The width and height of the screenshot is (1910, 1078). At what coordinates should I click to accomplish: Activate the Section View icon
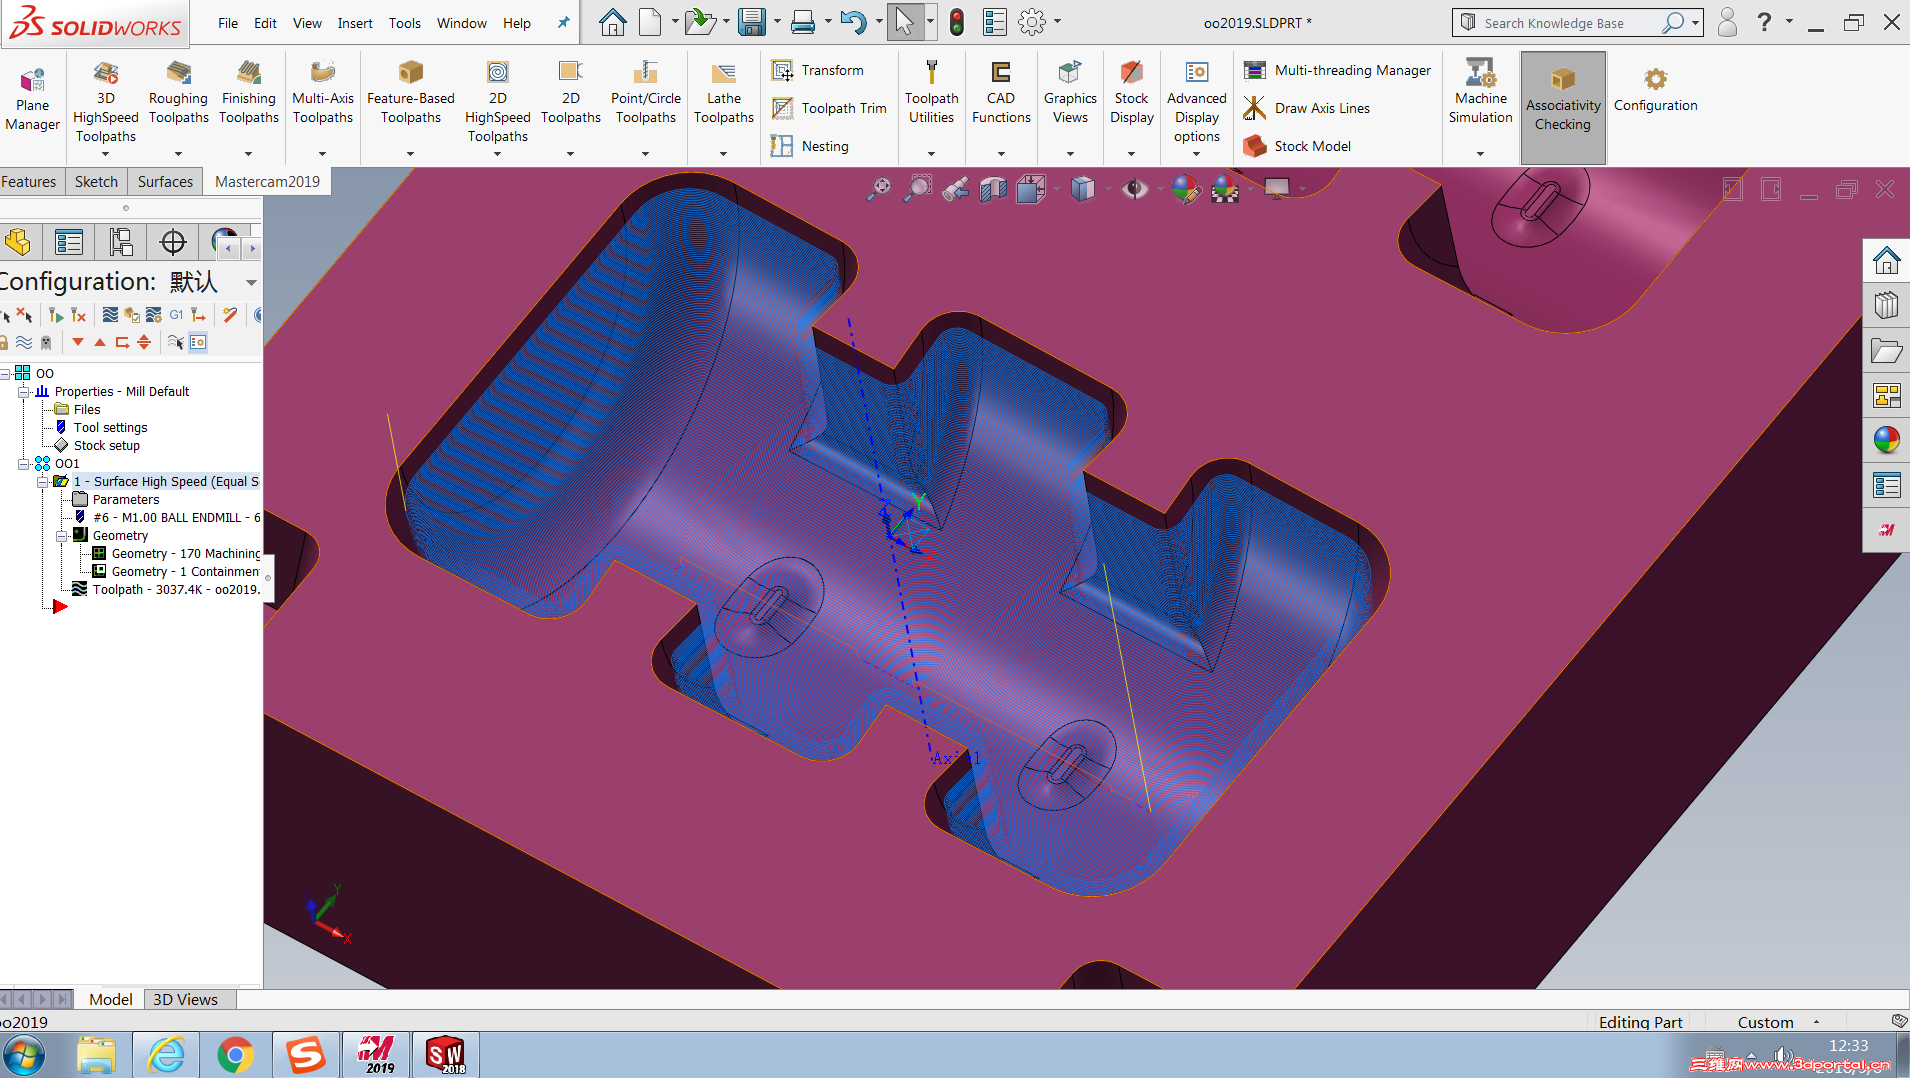point(993,188)
